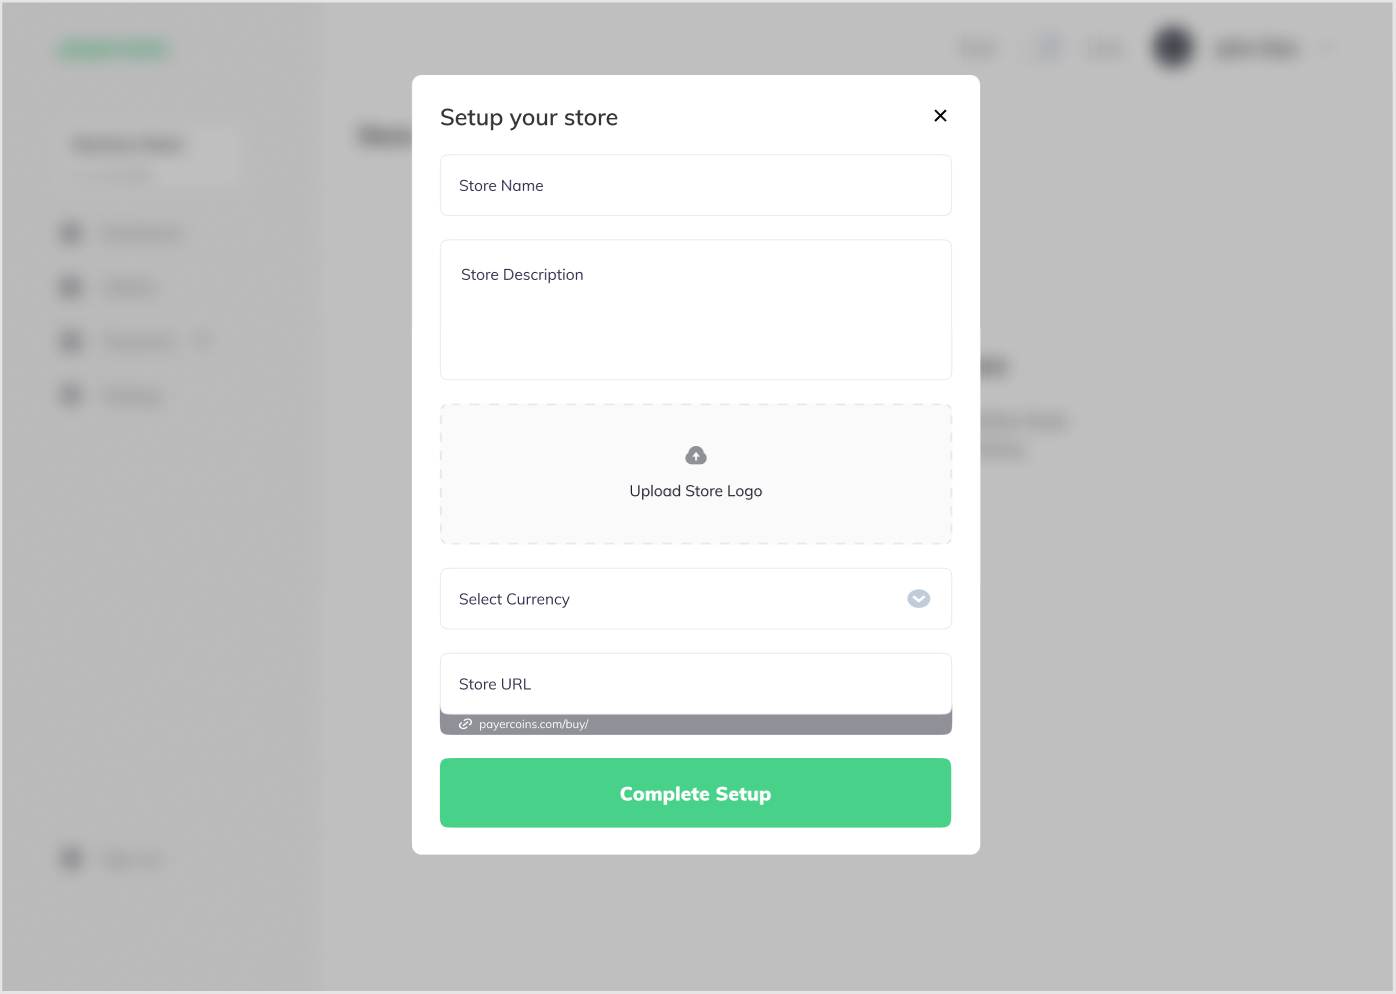Click the sign out icon at the sidebar bottom
The image size is (1396, 994).
point(70,858)
